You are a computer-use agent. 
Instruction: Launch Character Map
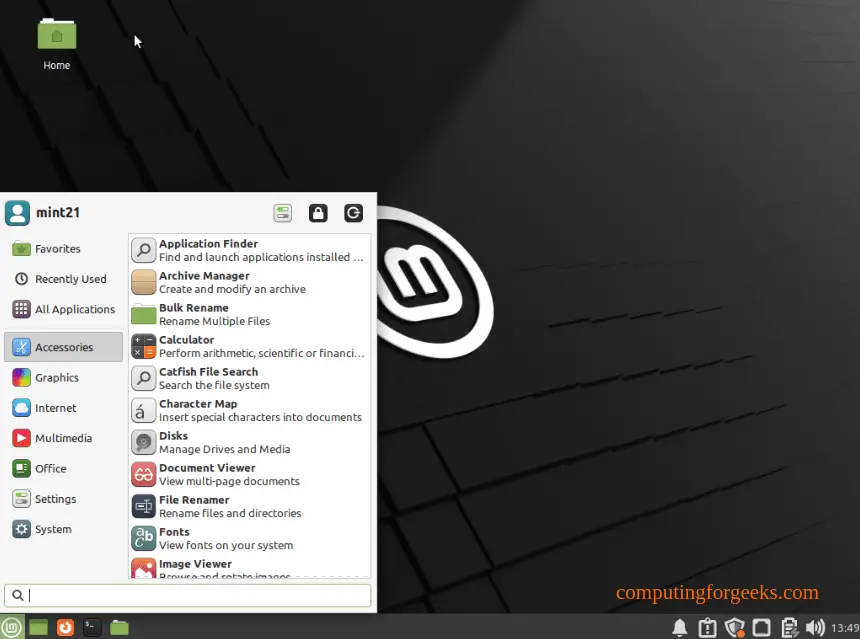250,410
